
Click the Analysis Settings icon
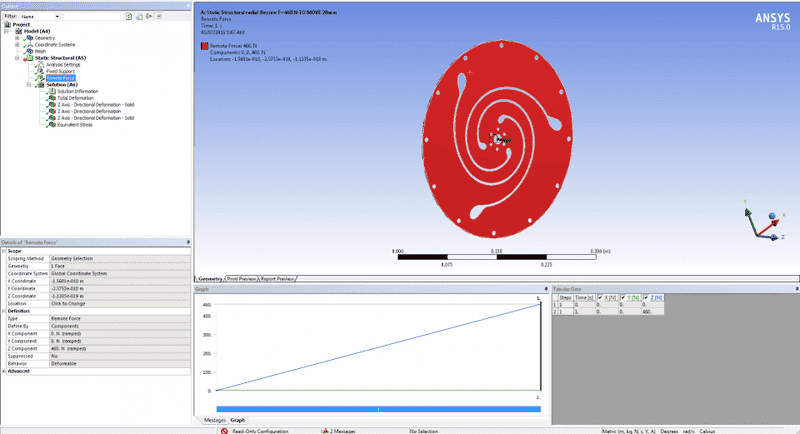click(40, 64)
